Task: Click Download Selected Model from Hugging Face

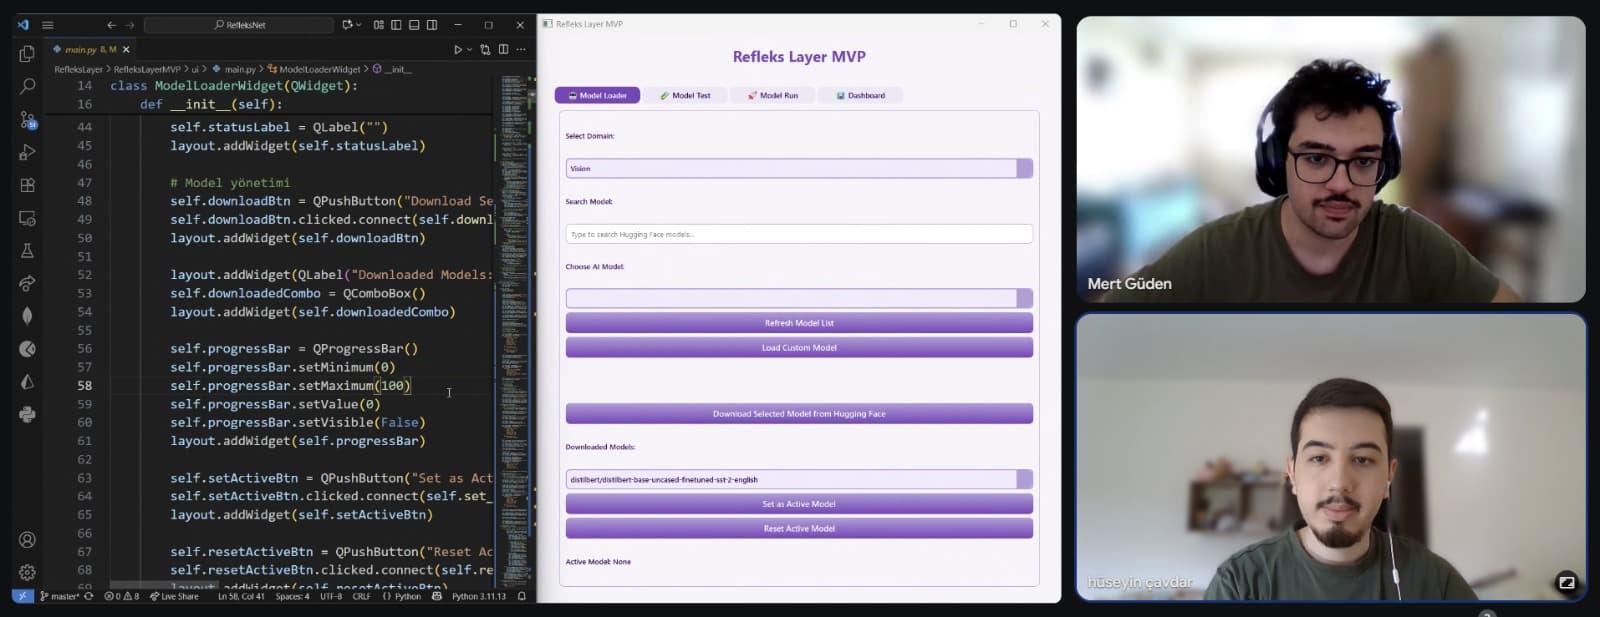Action: (798, 414)
